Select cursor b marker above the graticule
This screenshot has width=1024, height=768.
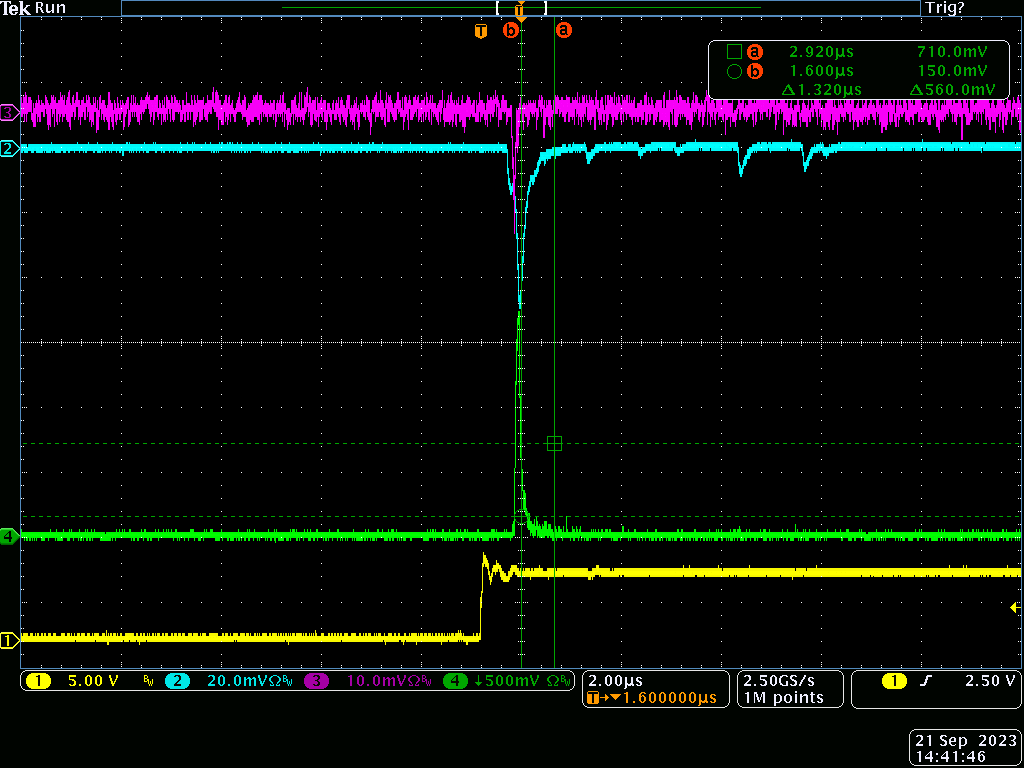[511, 31]
